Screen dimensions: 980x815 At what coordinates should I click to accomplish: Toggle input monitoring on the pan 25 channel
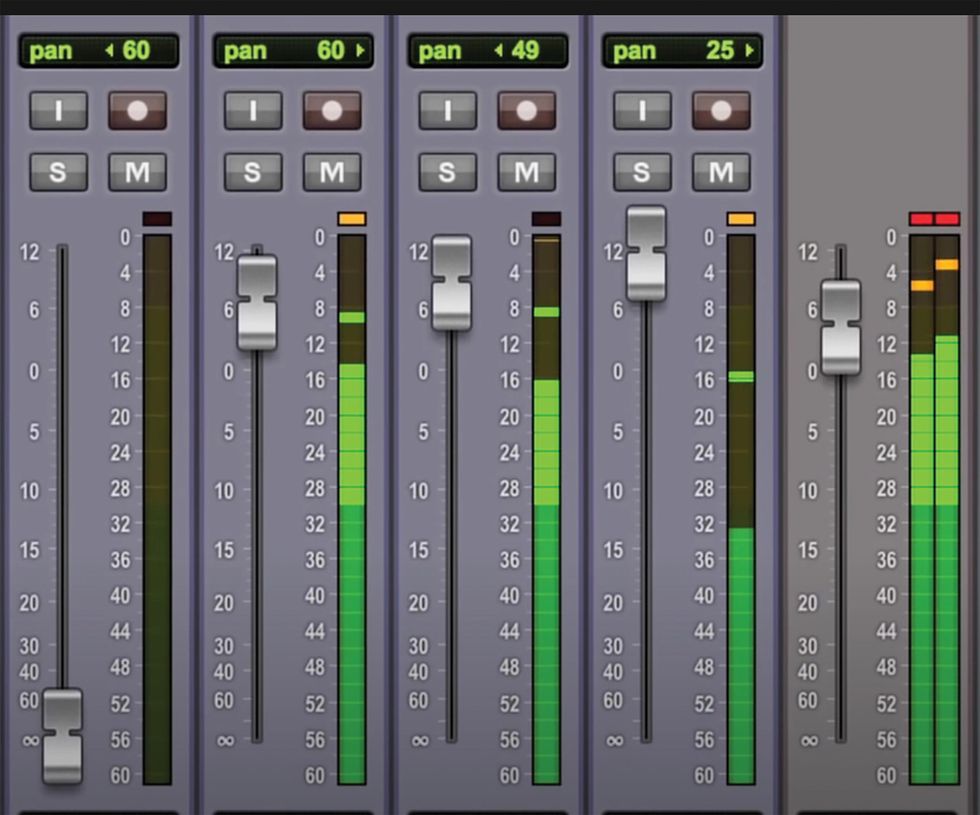[x=642, y=111]
